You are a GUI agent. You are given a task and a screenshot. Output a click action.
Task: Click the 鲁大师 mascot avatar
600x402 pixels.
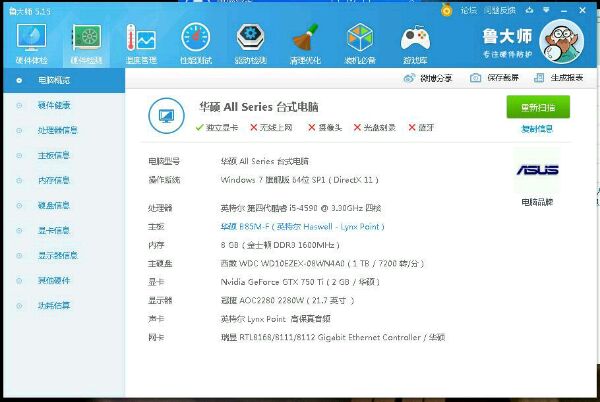(x=561, y=41)
